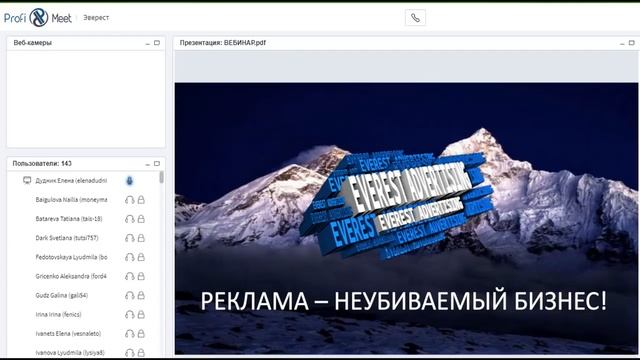Select user Ivanova Lyudmila
This screenshot has width=640, height=360.
[70, 353]
